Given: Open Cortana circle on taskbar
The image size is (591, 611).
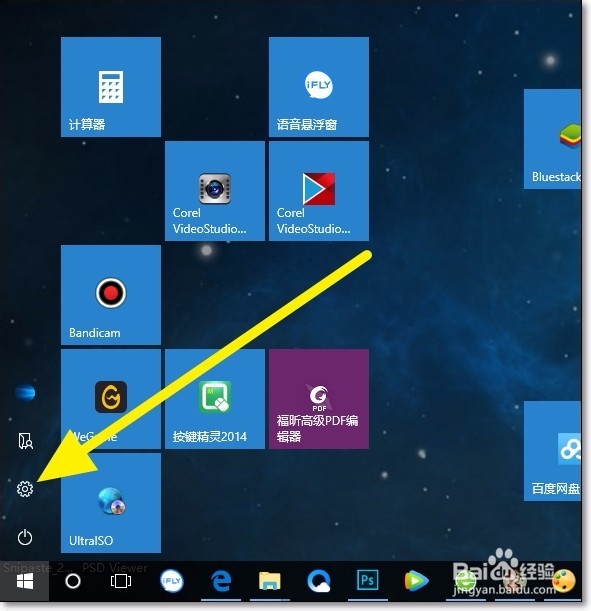Looking at the screenshot, I should [x=73, y=581].
